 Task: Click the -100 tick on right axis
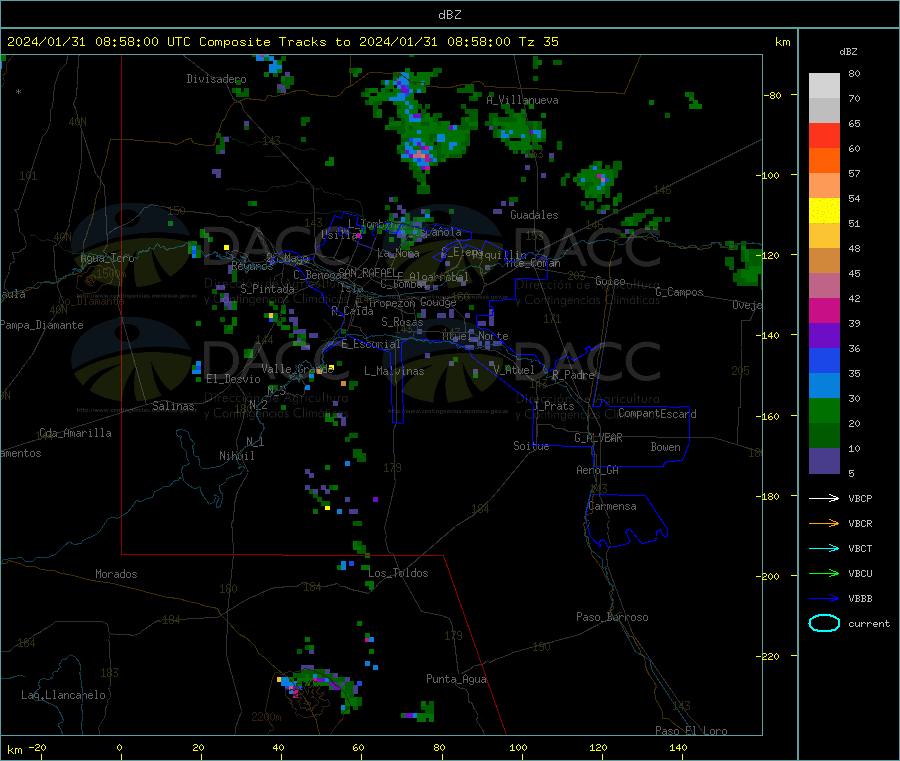click(x=767, y=175)
